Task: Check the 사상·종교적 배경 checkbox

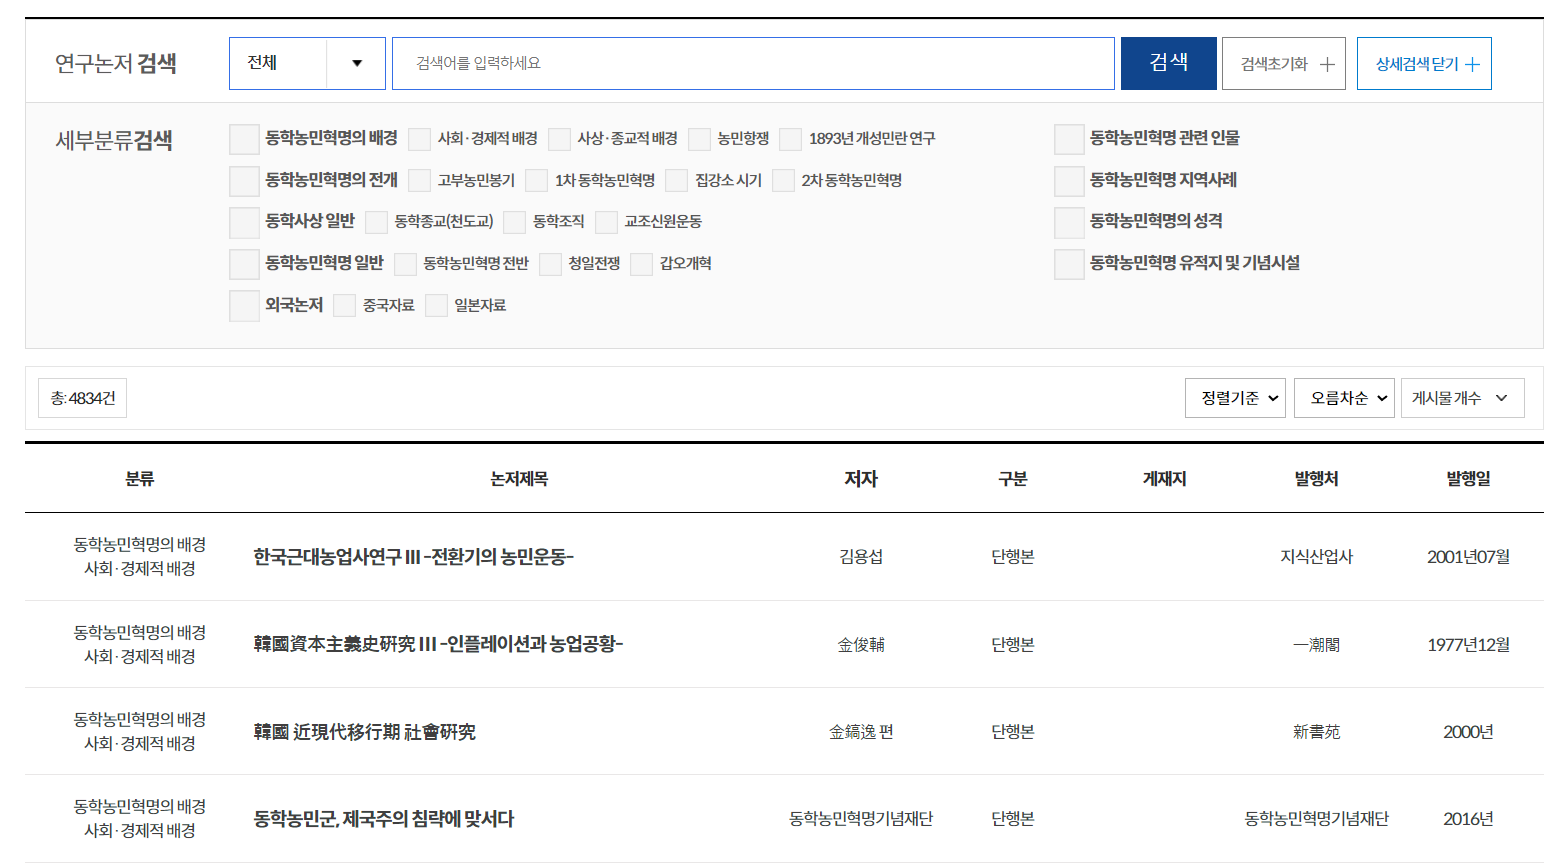Action: point(560,139)
